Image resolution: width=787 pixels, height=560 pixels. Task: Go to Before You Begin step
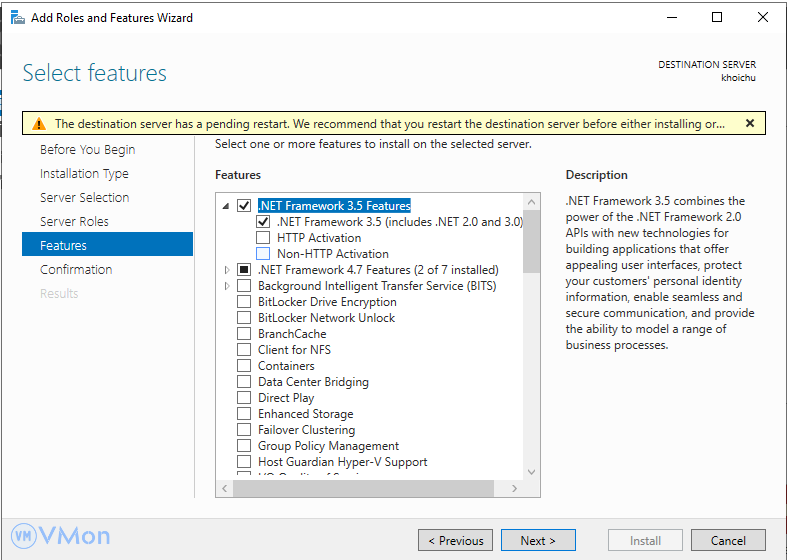point(87,150)
